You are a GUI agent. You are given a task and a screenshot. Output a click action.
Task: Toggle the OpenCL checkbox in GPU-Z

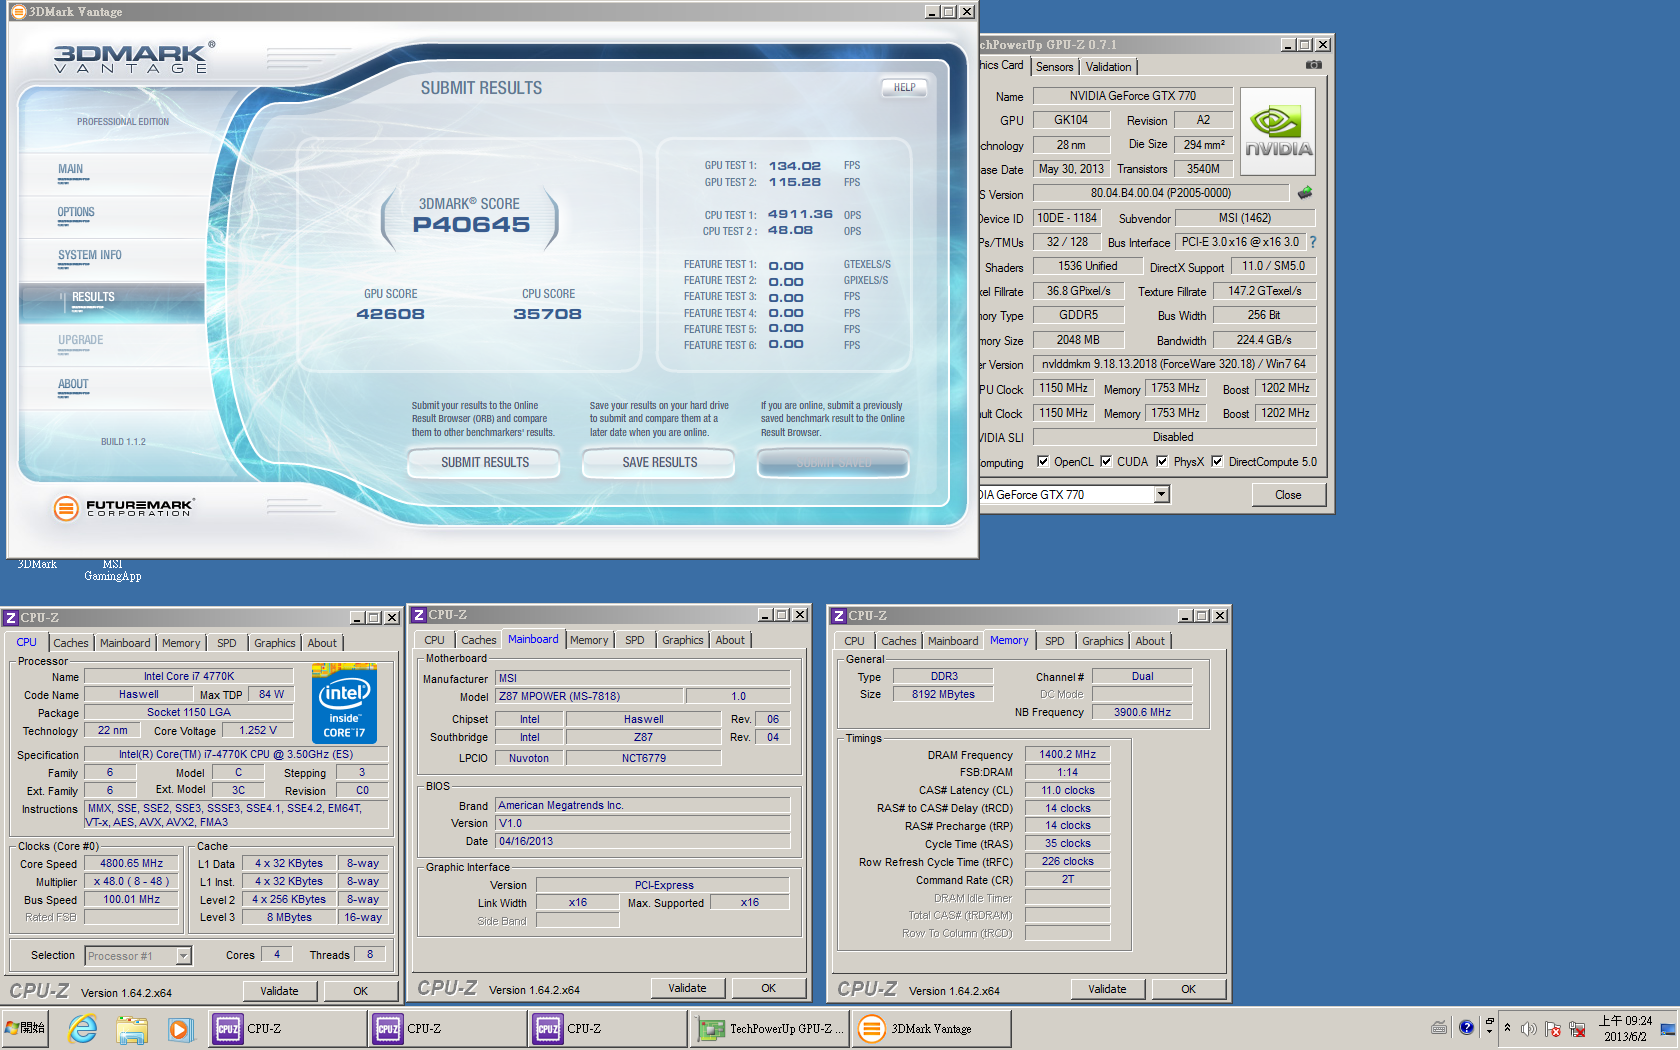click(x=1043, y=461)
